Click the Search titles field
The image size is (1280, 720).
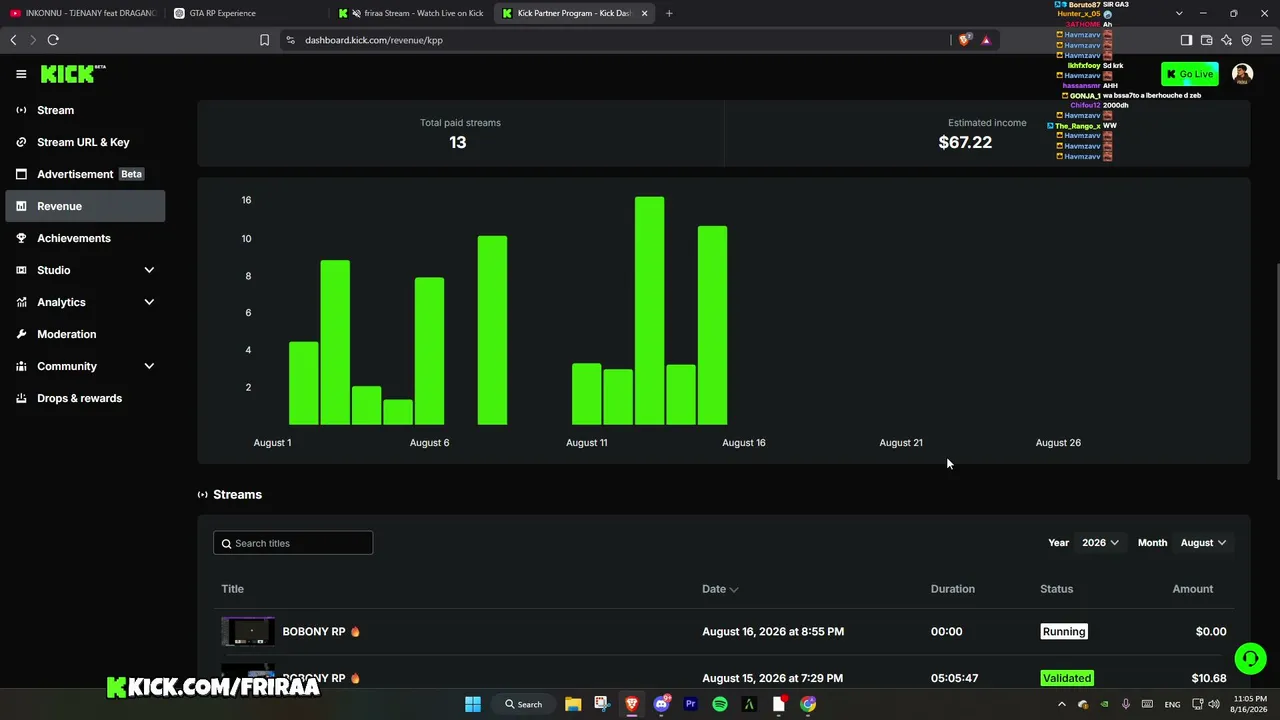pyautogui.click(x=293, y=543)
